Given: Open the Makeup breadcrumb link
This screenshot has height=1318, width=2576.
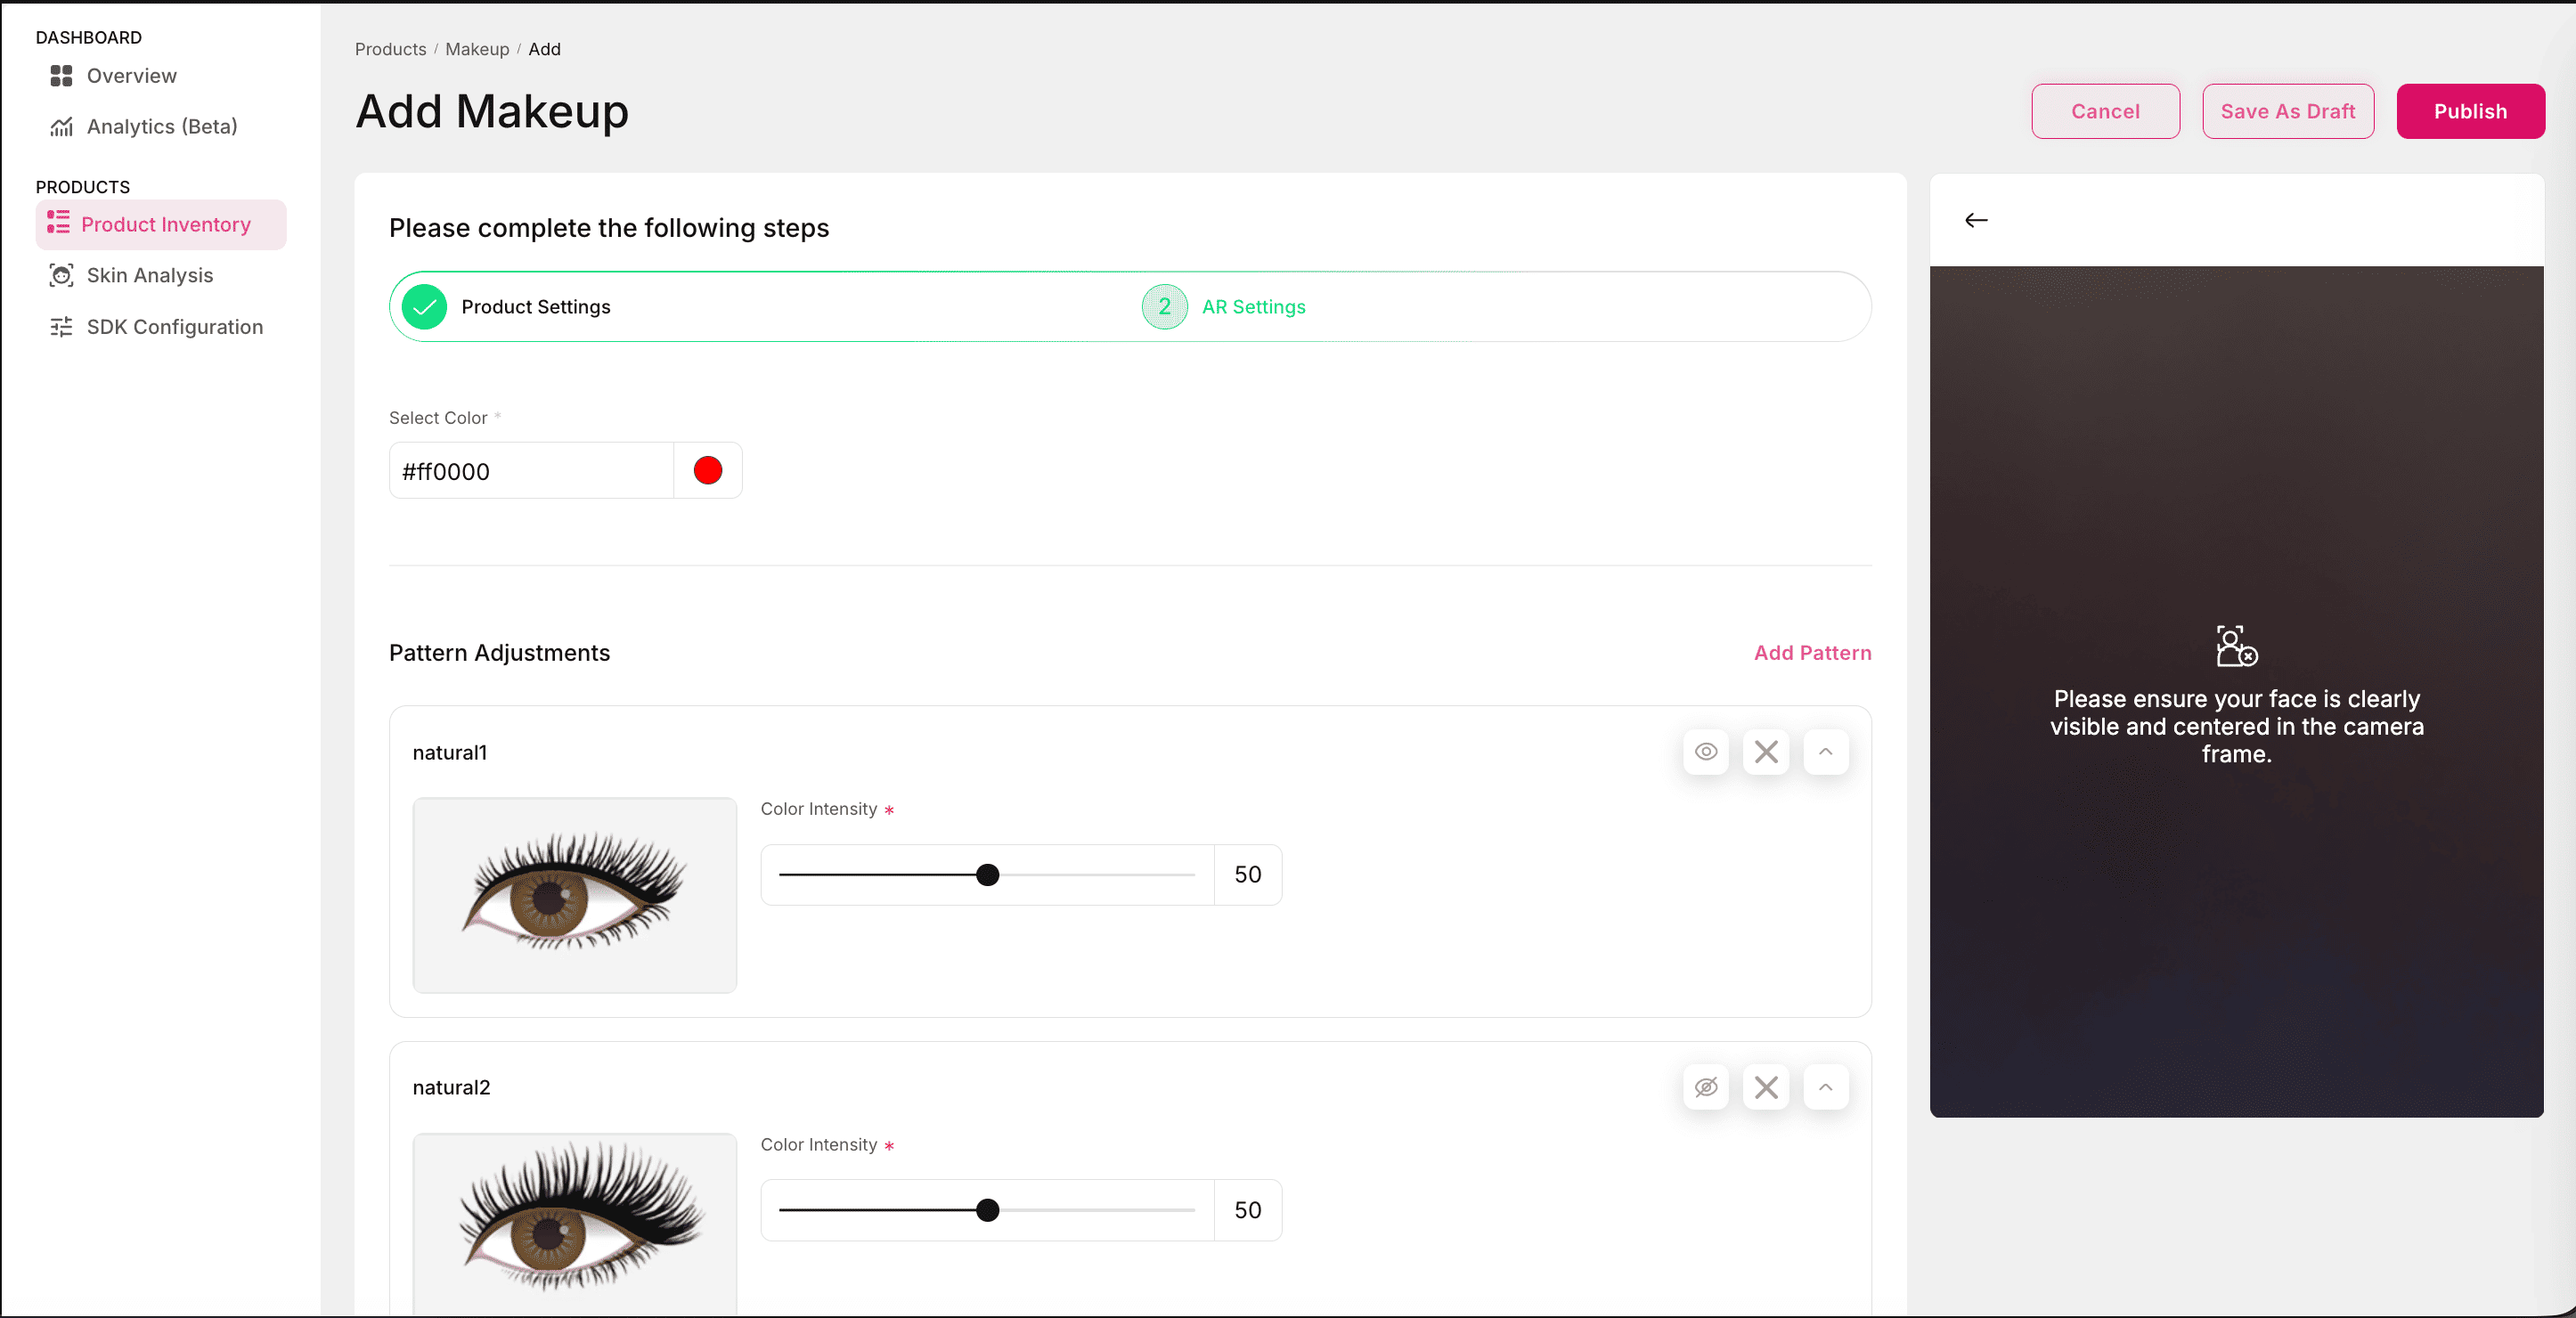Looking at the screenshot, I should tap(477, 49).
